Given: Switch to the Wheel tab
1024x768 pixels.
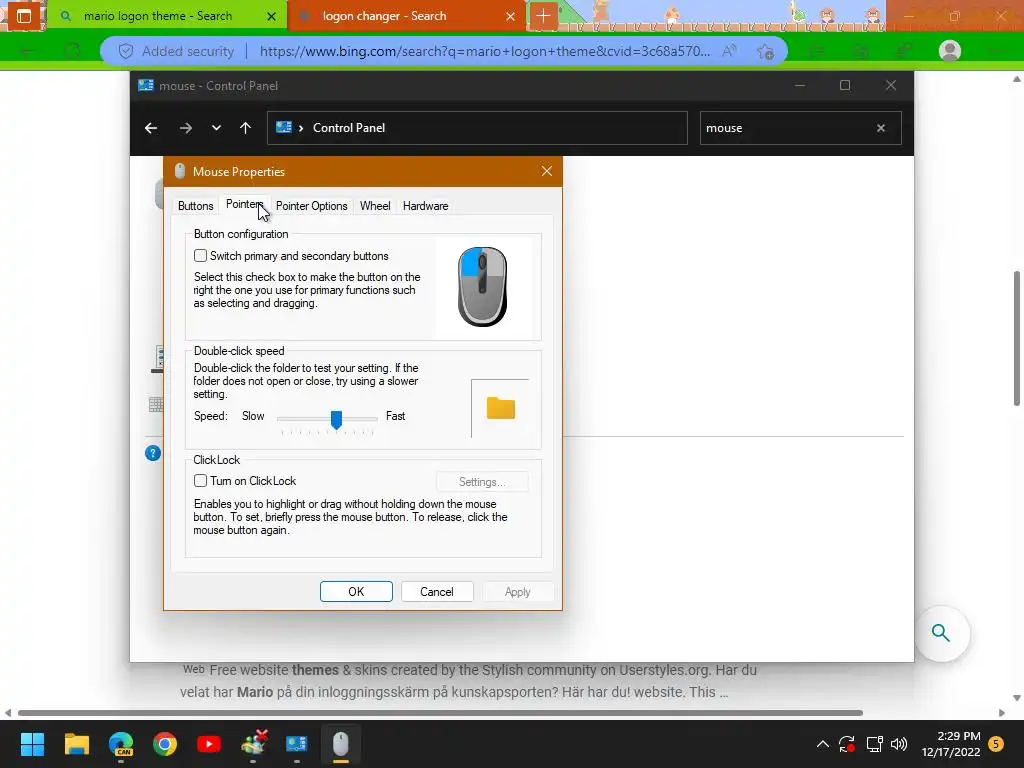Looking at the screenshot, I should click(x=375, y=206).
